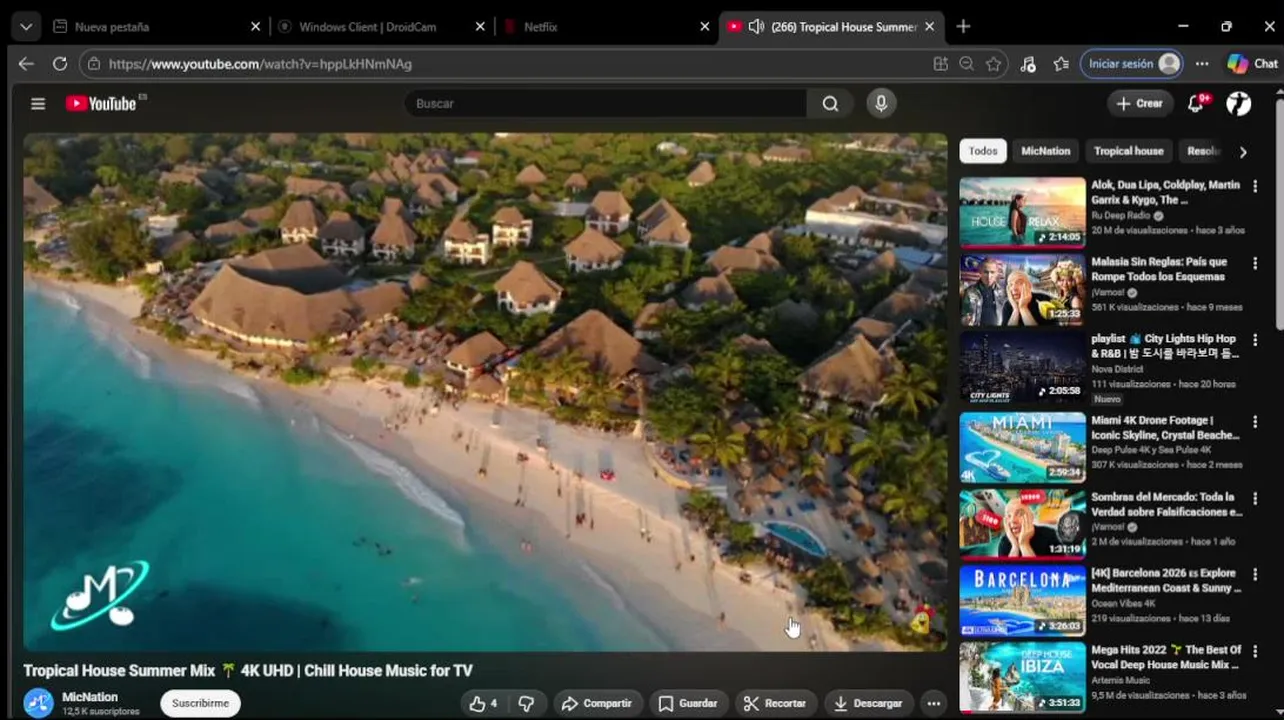Expand the tab actions dropdown

(26, 27)
